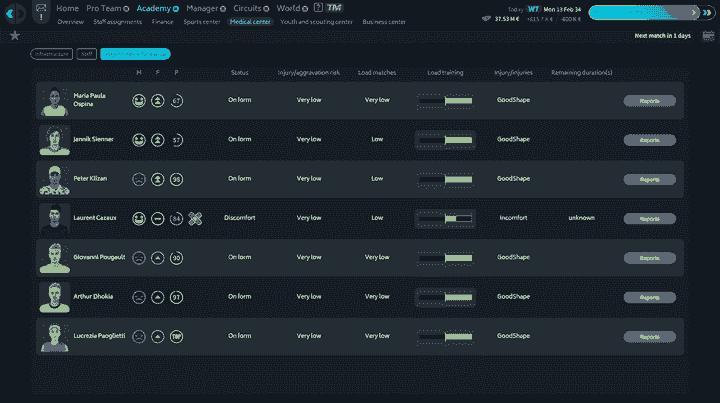Image resolution: width=720 pixels, height=403 pixels.
Task: Click Peter Klizan's load training bar
Action: (445, 179)
